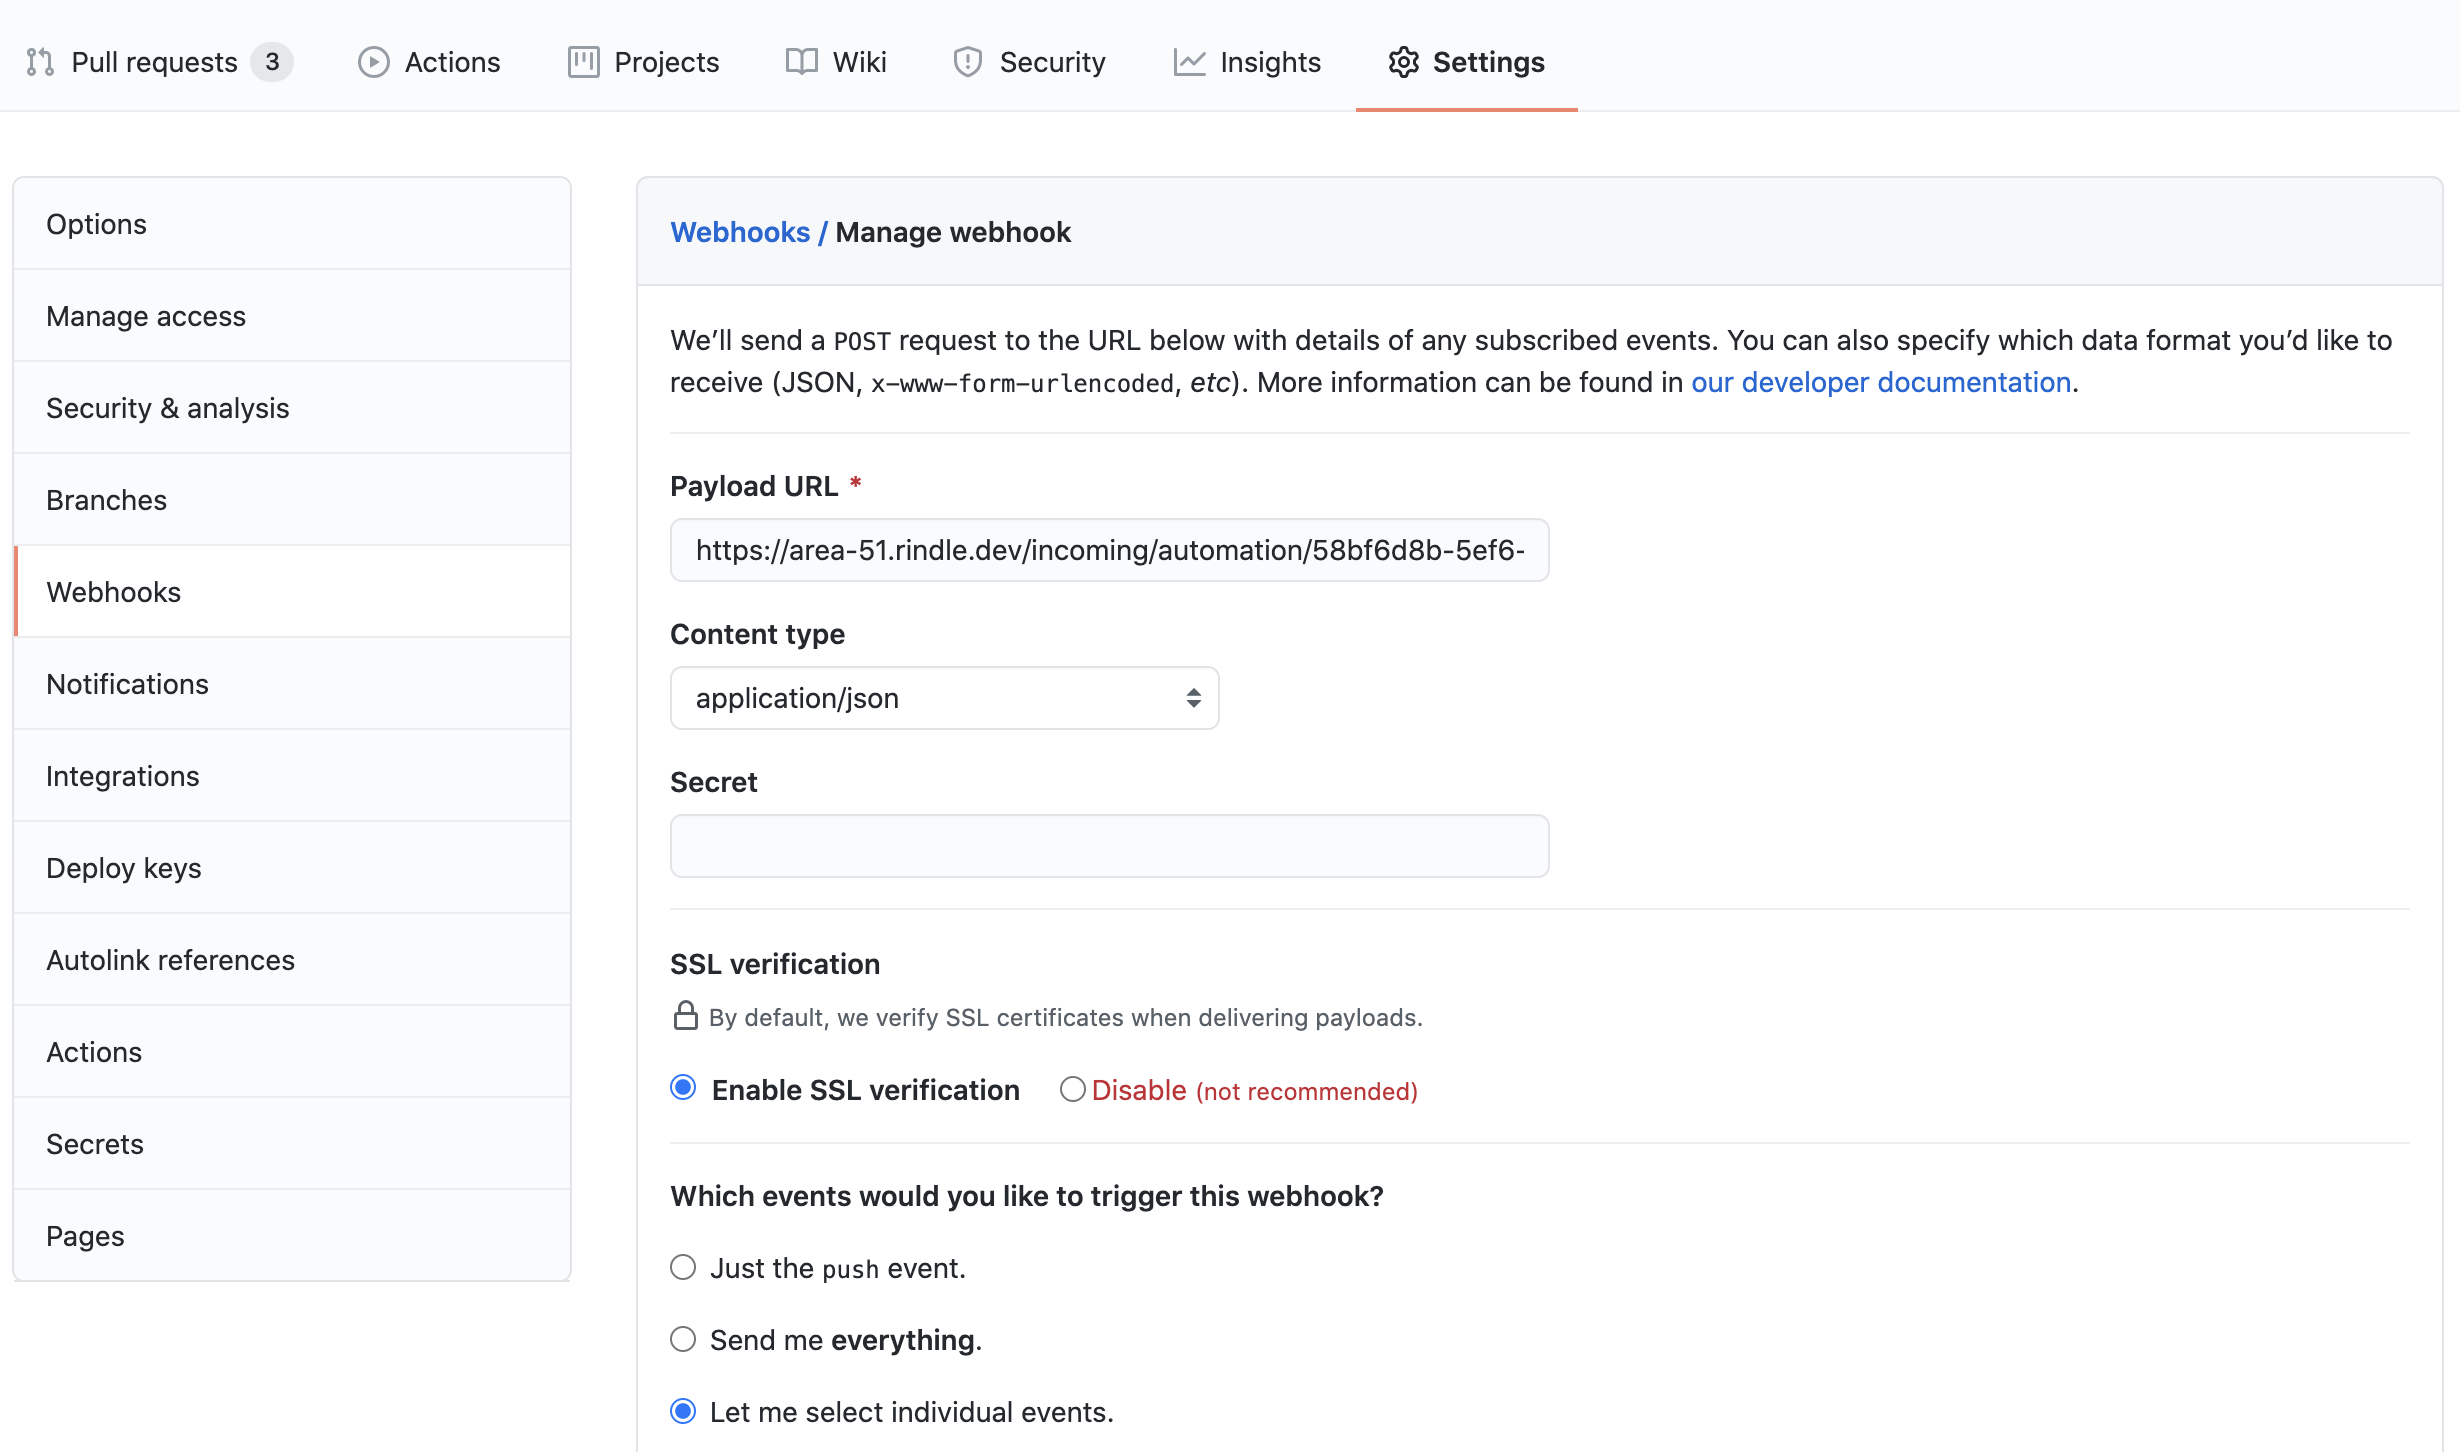This screenshot has width=2460, height=1452.
Task: Open the Pull requests tab
Action: (x=159, y=62)
